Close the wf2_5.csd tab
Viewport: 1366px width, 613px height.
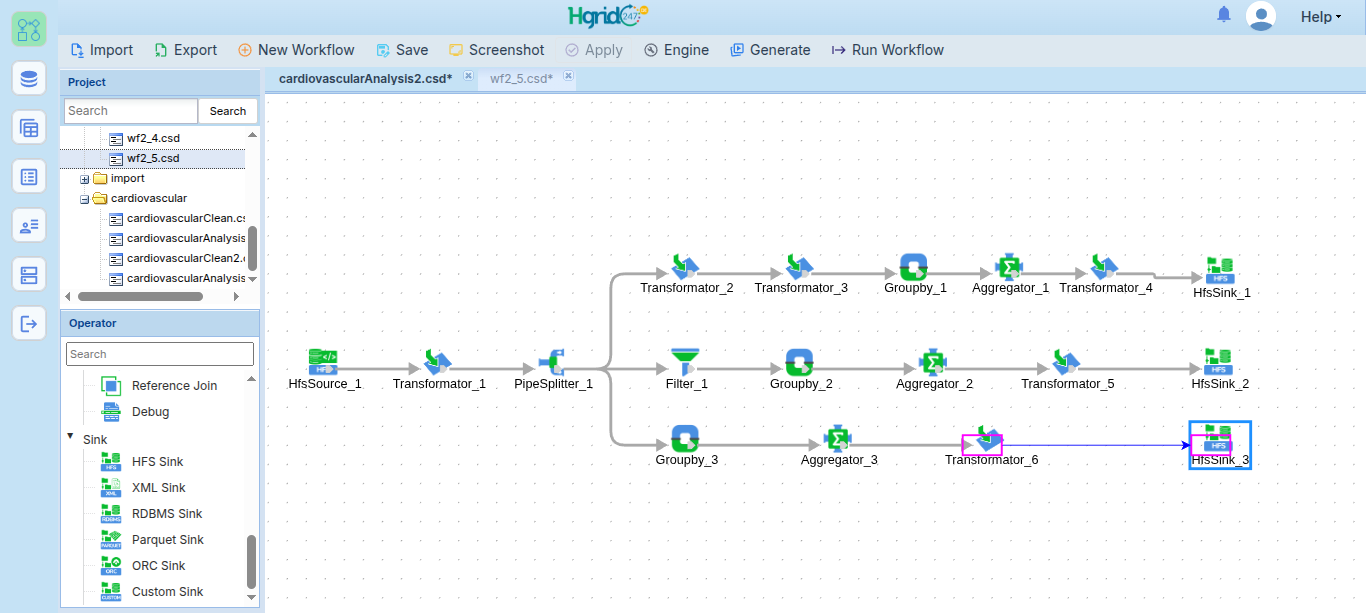pyautogui.click(x=568, y=76)
